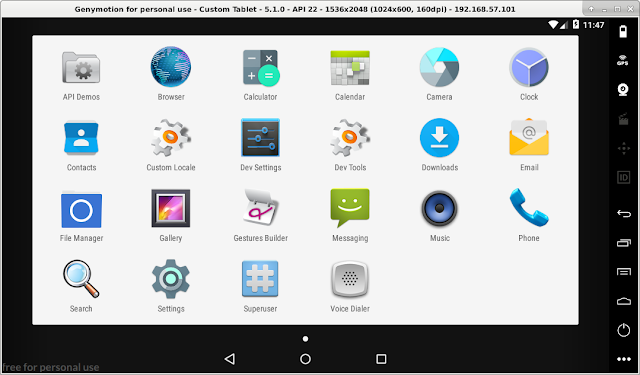Open the API Demos app
640x375 pixels.
point(81,75)
